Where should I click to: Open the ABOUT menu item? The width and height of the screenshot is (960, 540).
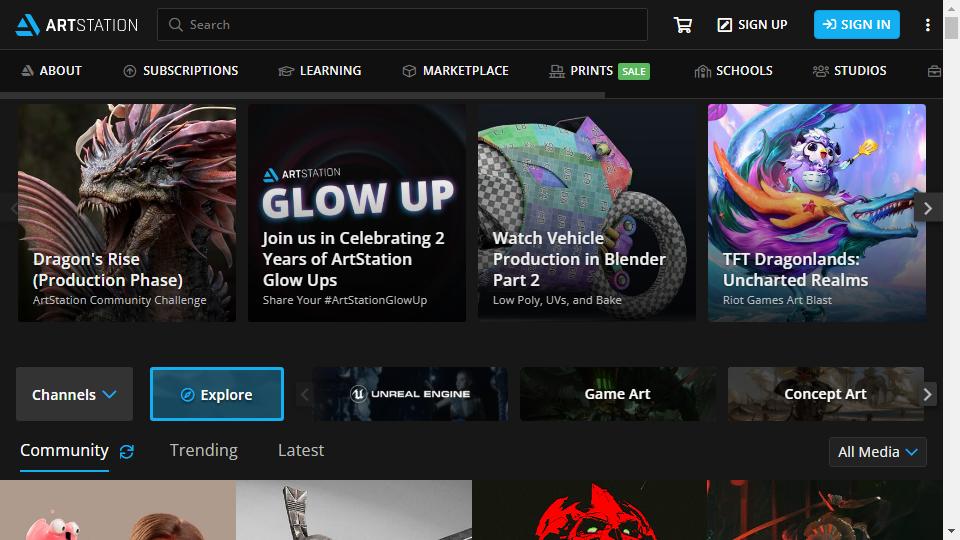coord(51,71)
